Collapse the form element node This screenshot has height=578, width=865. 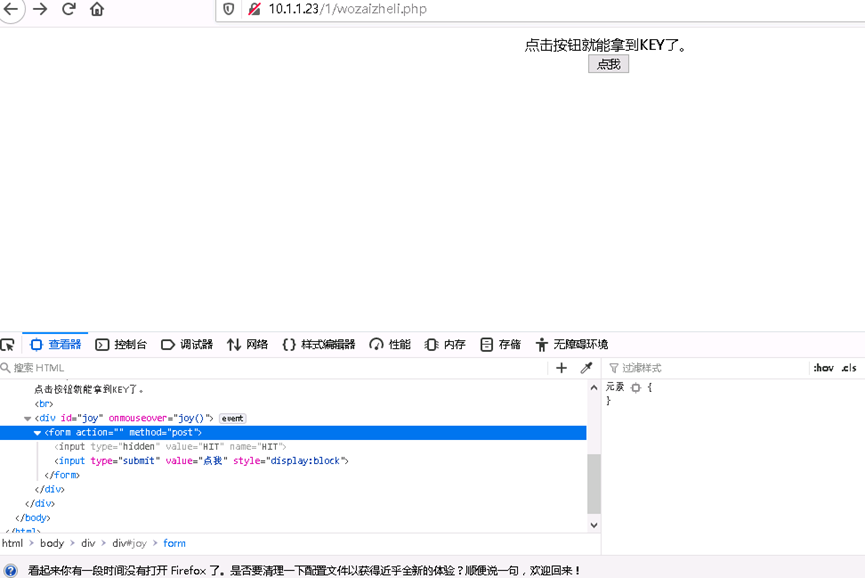35,432
